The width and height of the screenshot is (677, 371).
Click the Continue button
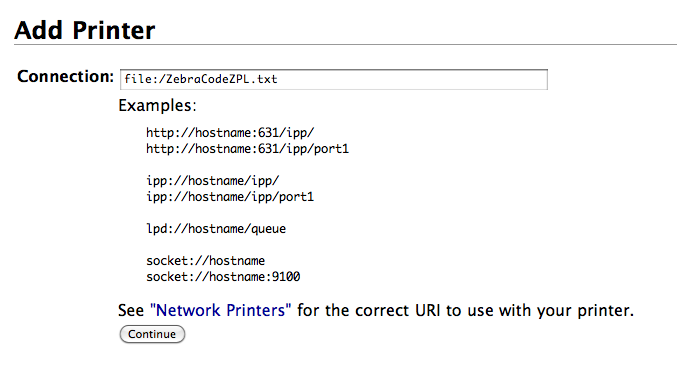point(152,334)
